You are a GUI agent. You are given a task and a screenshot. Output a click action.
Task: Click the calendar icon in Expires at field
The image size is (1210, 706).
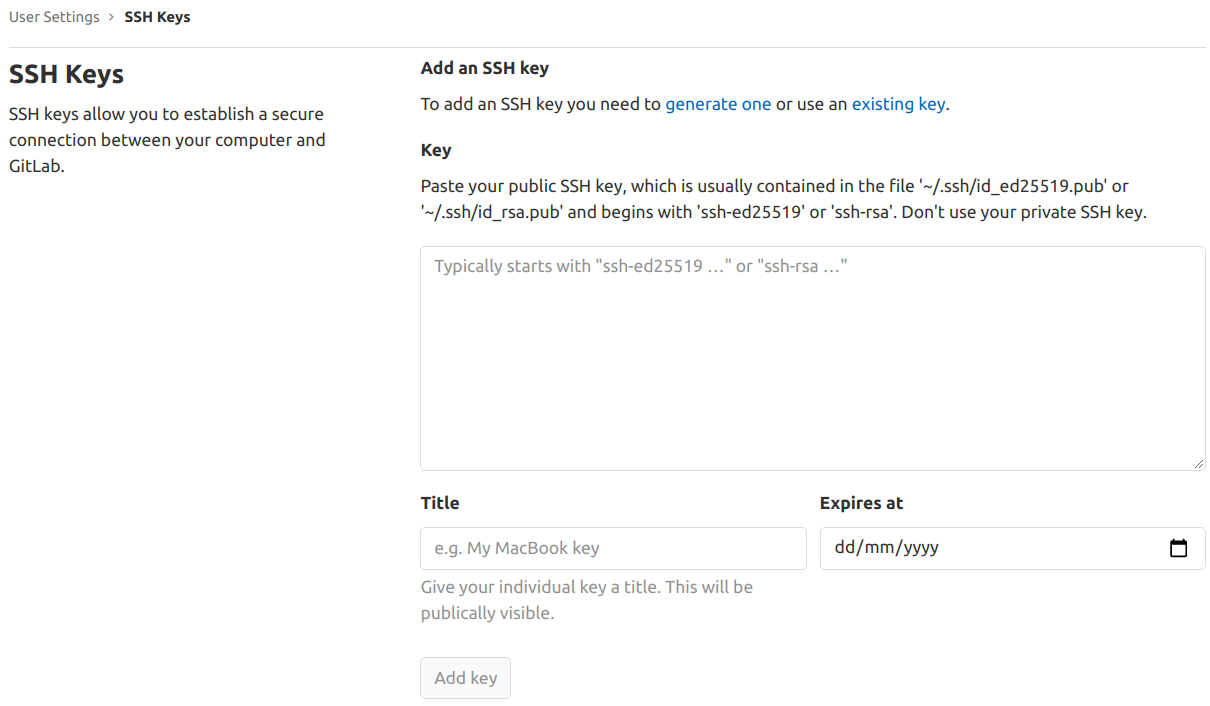(1180, 548)
